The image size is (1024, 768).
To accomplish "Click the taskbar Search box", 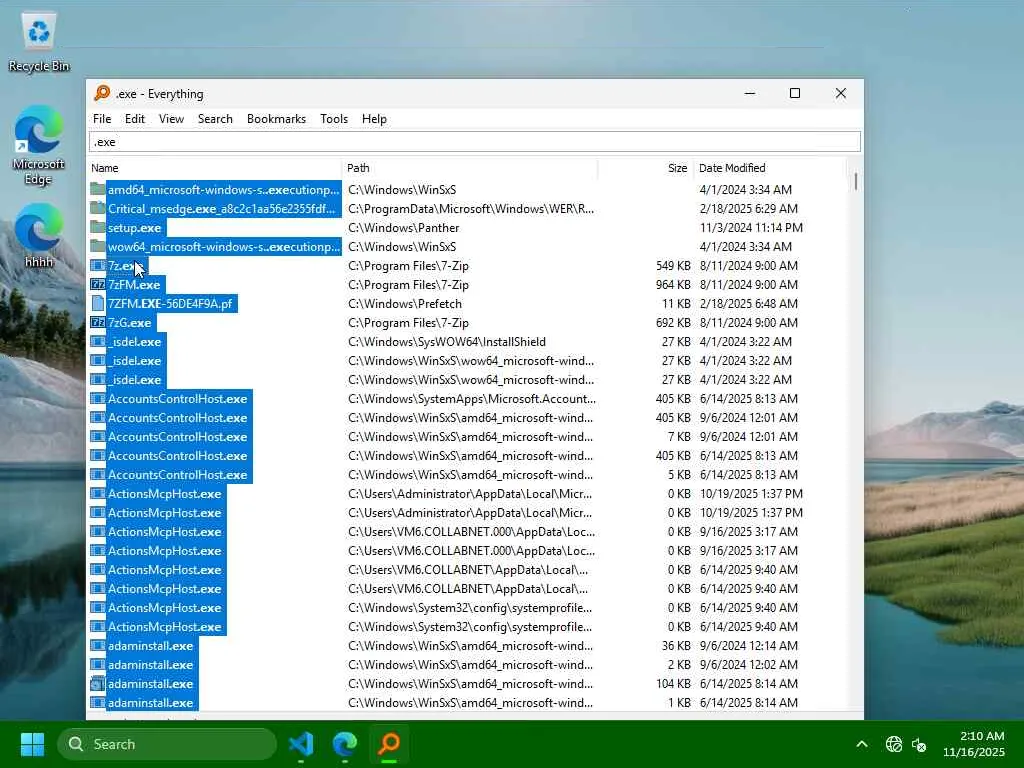I will (167, 744).
